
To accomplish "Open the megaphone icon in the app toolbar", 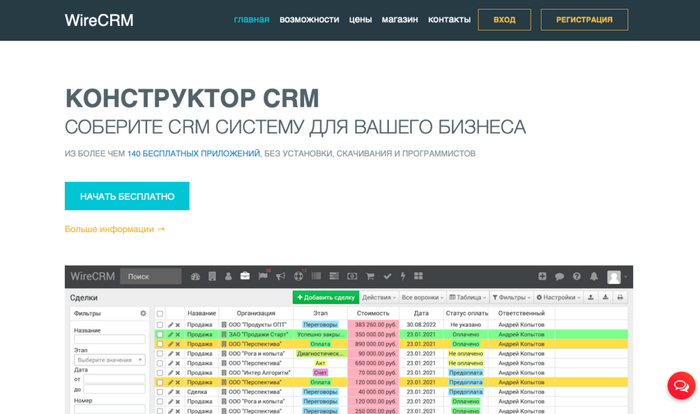I will (280, 276).
